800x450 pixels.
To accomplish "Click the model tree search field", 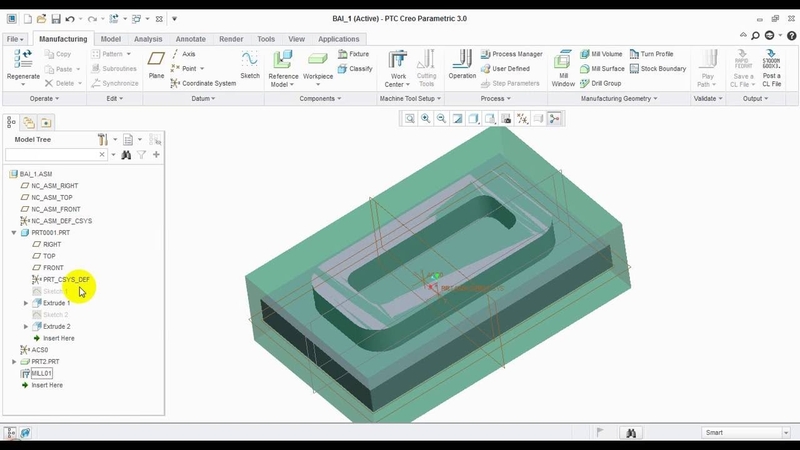I will coord(51,155).
